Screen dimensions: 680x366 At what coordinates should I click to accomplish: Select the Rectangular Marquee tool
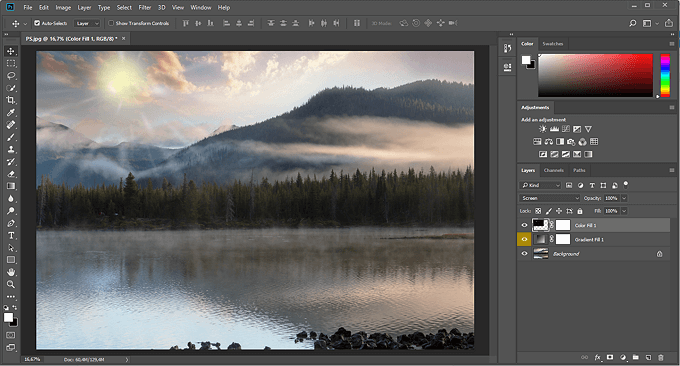11,63
